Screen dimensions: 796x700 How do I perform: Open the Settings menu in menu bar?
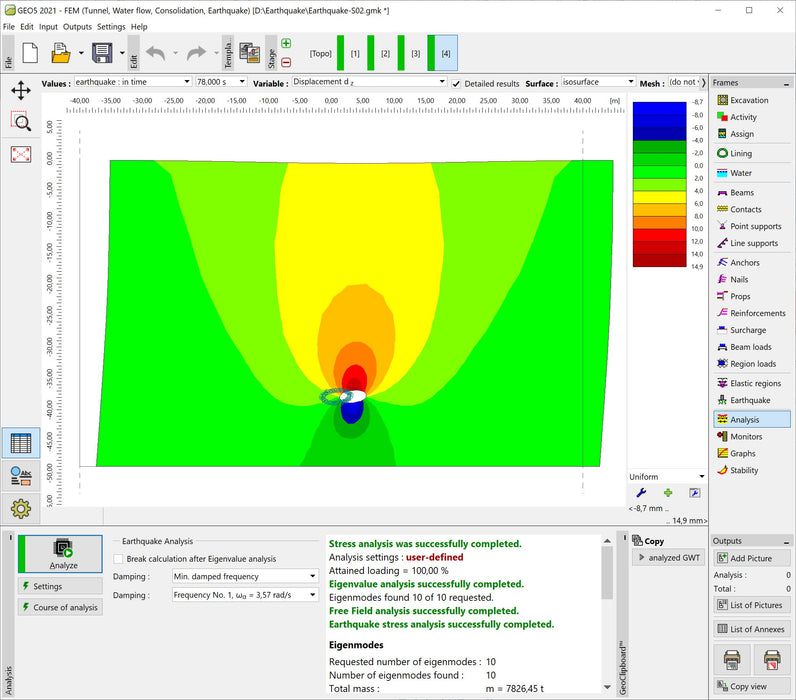pos(110,26)
